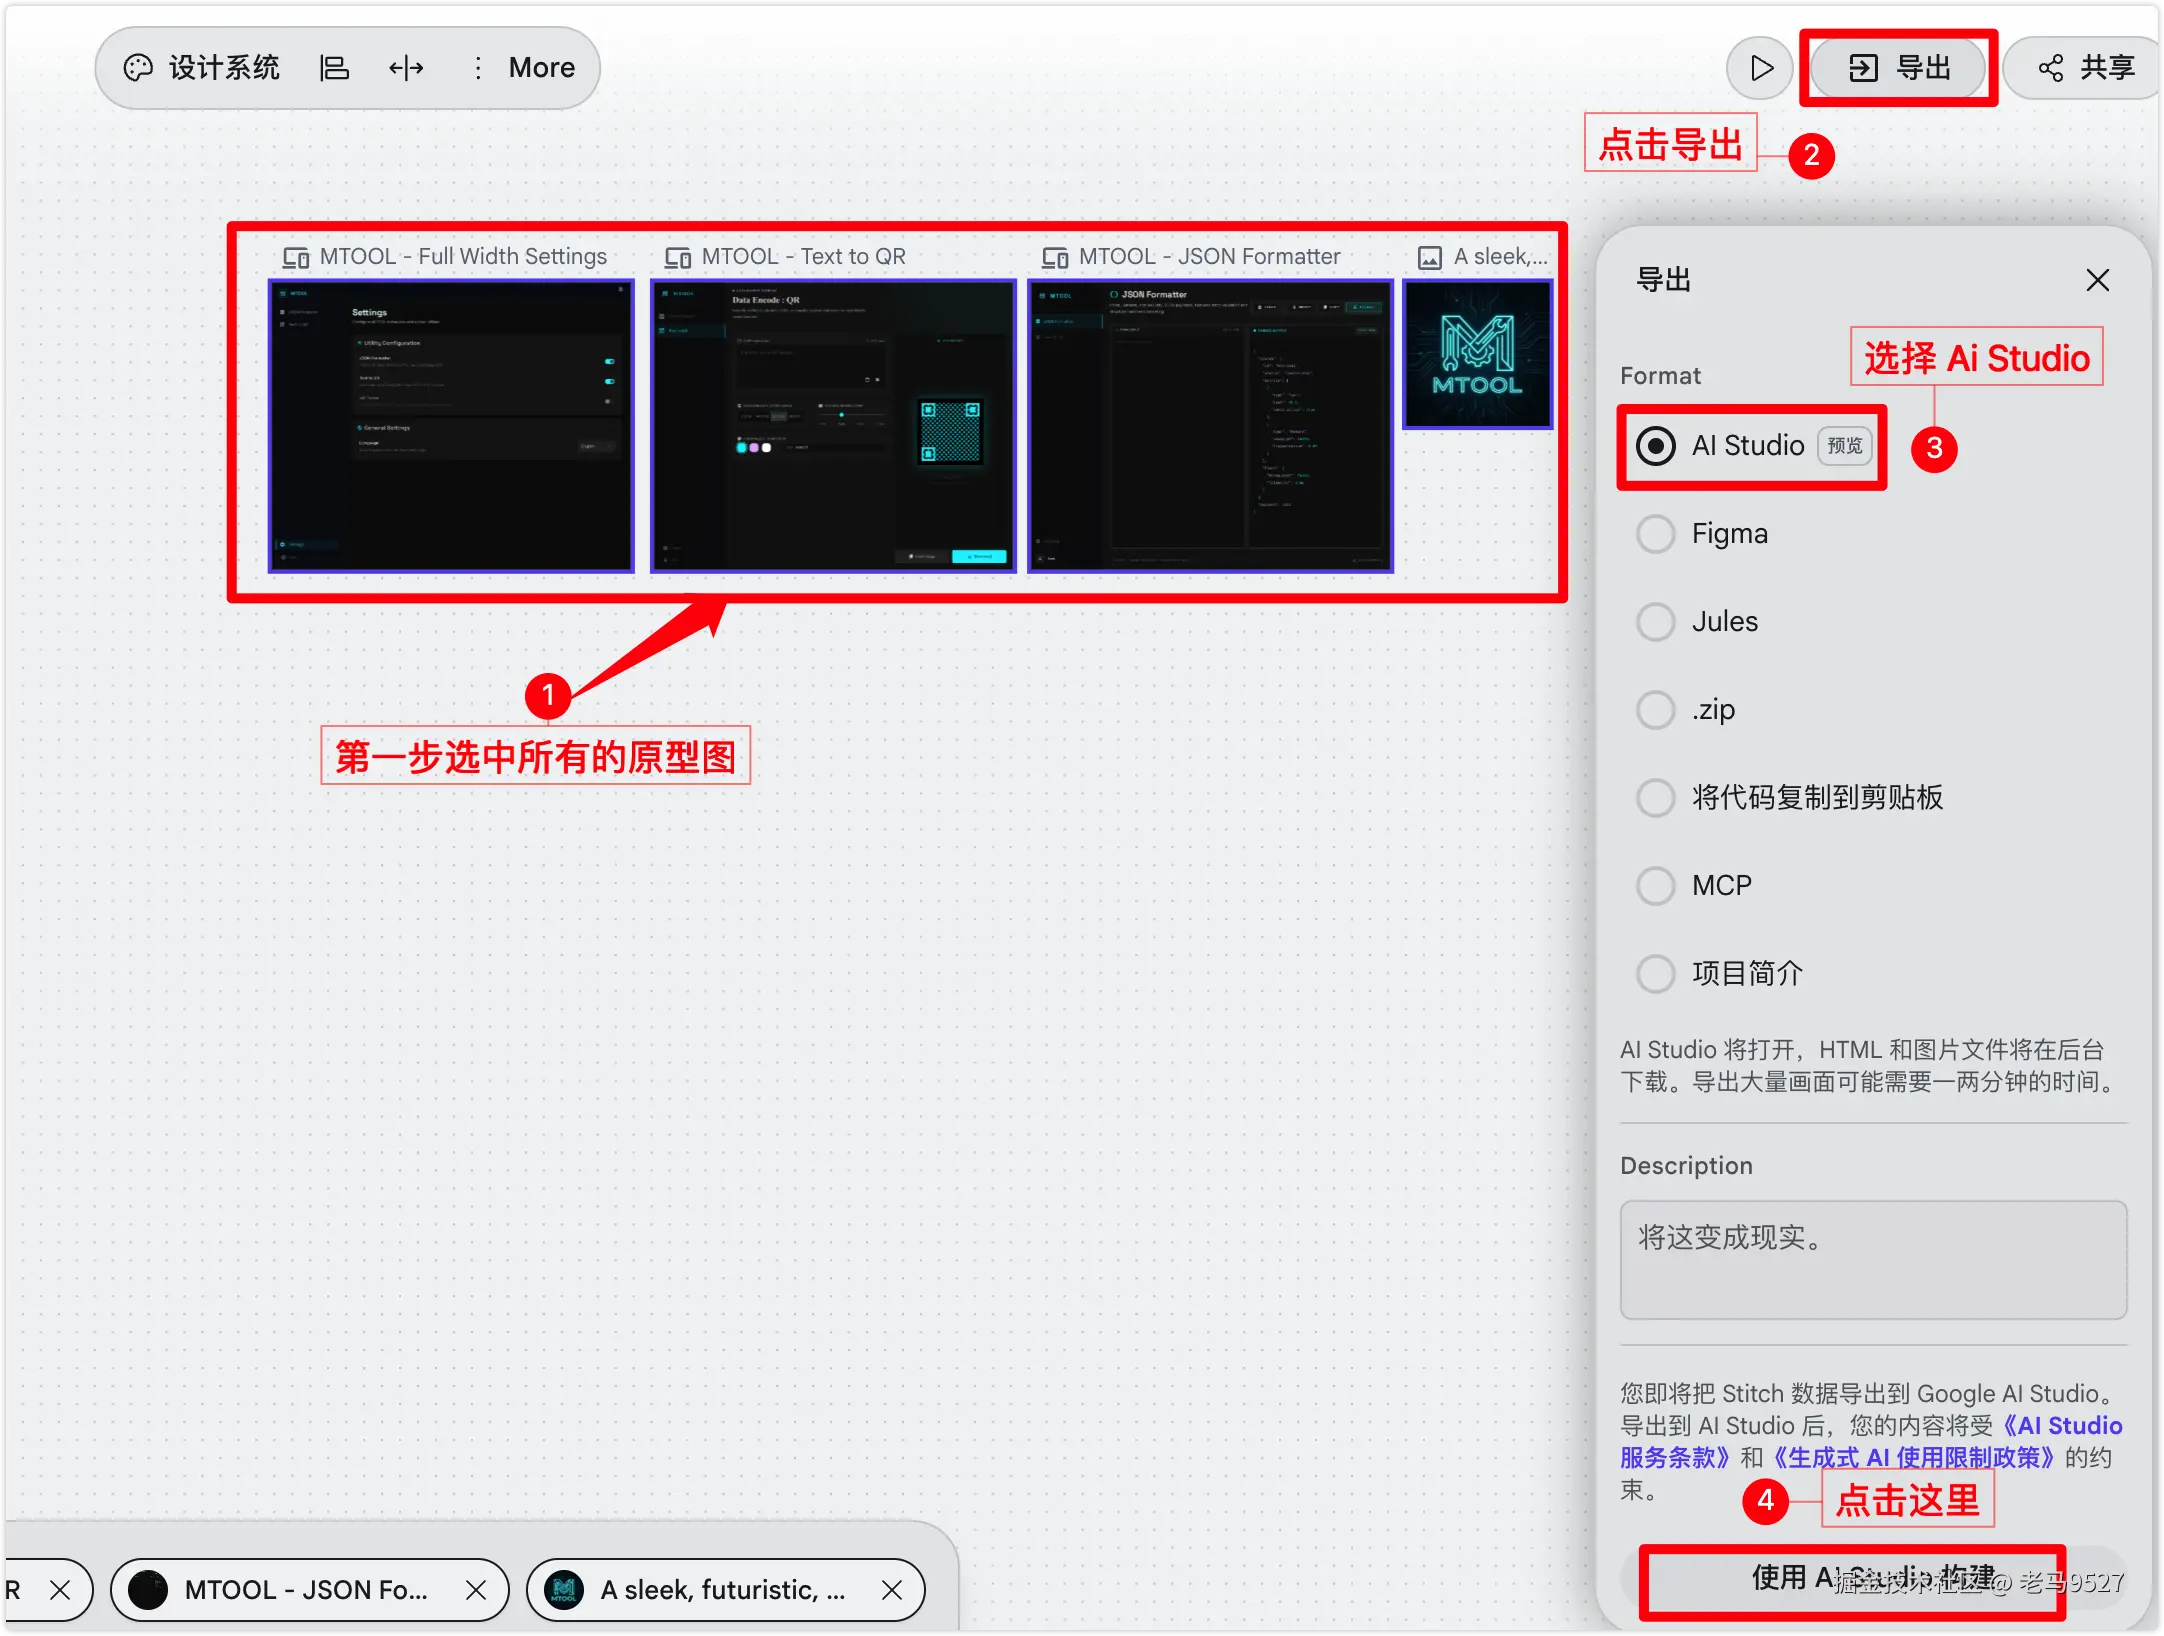
Task: Click the image icon beside A sleek label
Action: point(1431,258)
